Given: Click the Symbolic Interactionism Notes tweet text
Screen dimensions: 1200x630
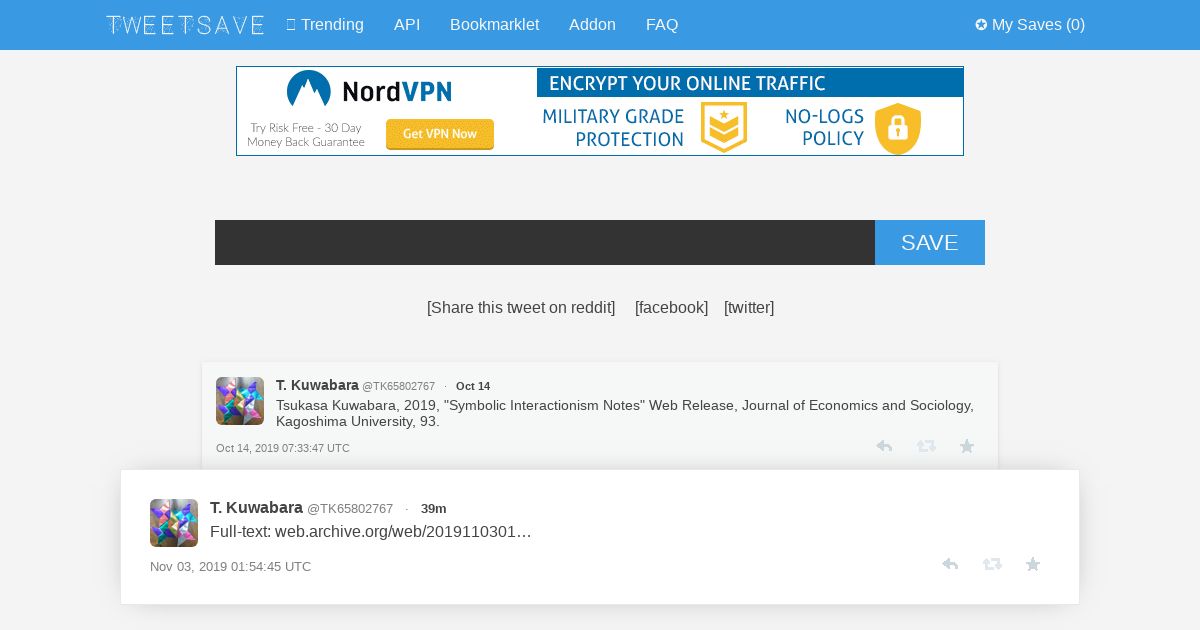Looking at the screenshot, I should pos(625,413).
